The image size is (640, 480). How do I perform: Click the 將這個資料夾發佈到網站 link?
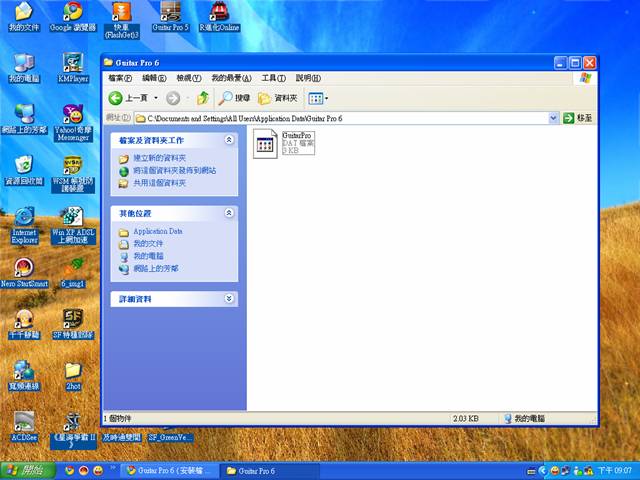pyautogui.click(x=175, y=171)
